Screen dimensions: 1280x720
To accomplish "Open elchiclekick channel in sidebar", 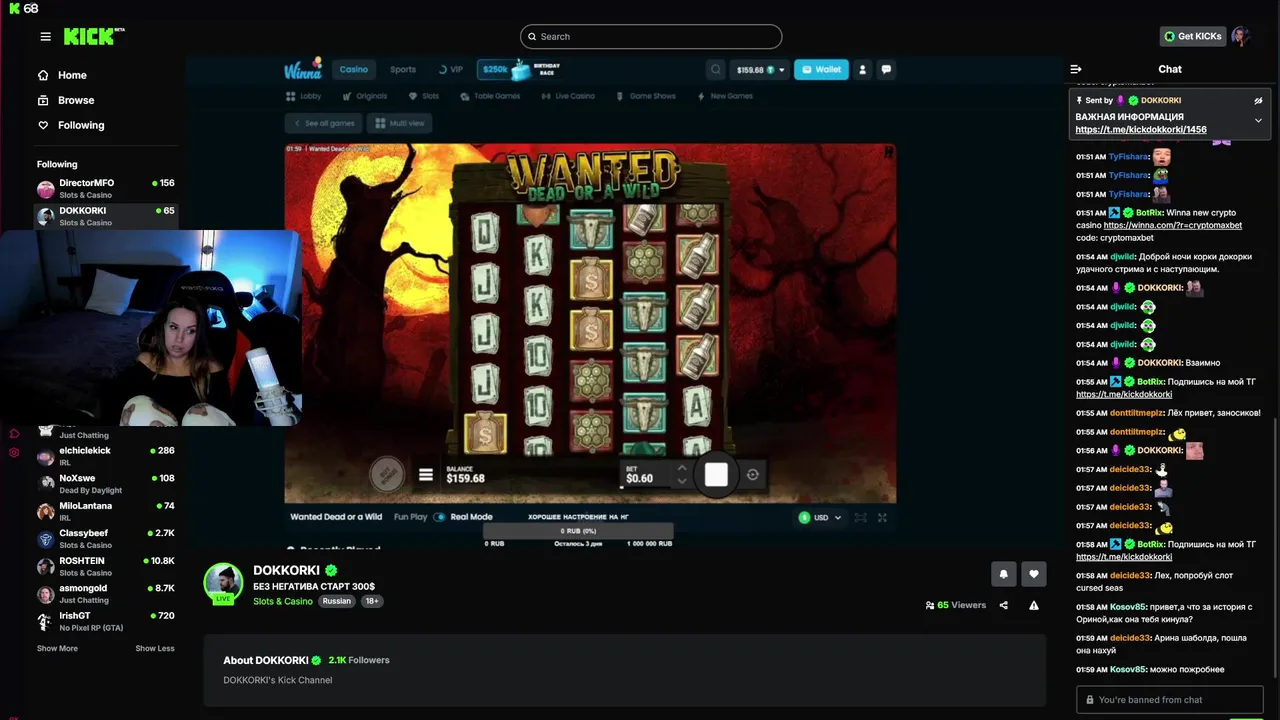I will pyautogui.click(x=106, y=456).
